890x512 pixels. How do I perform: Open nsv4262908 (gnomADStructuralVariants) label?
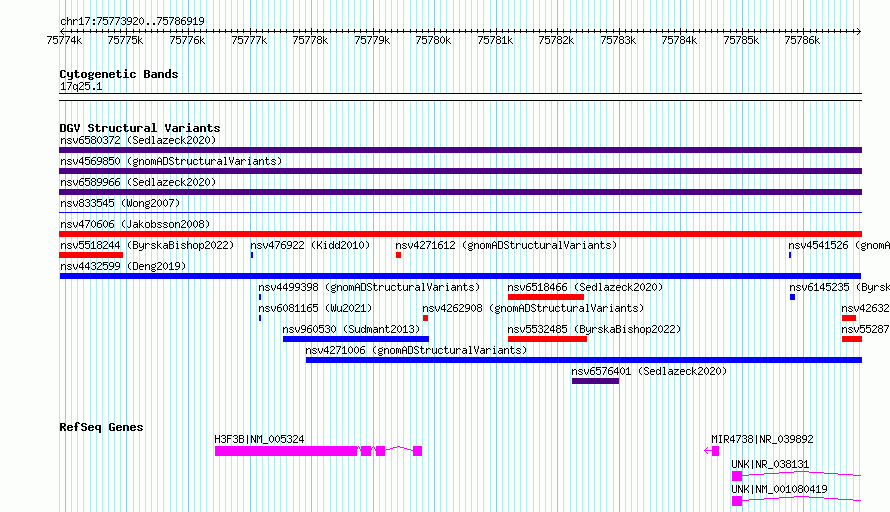(533, 308)
